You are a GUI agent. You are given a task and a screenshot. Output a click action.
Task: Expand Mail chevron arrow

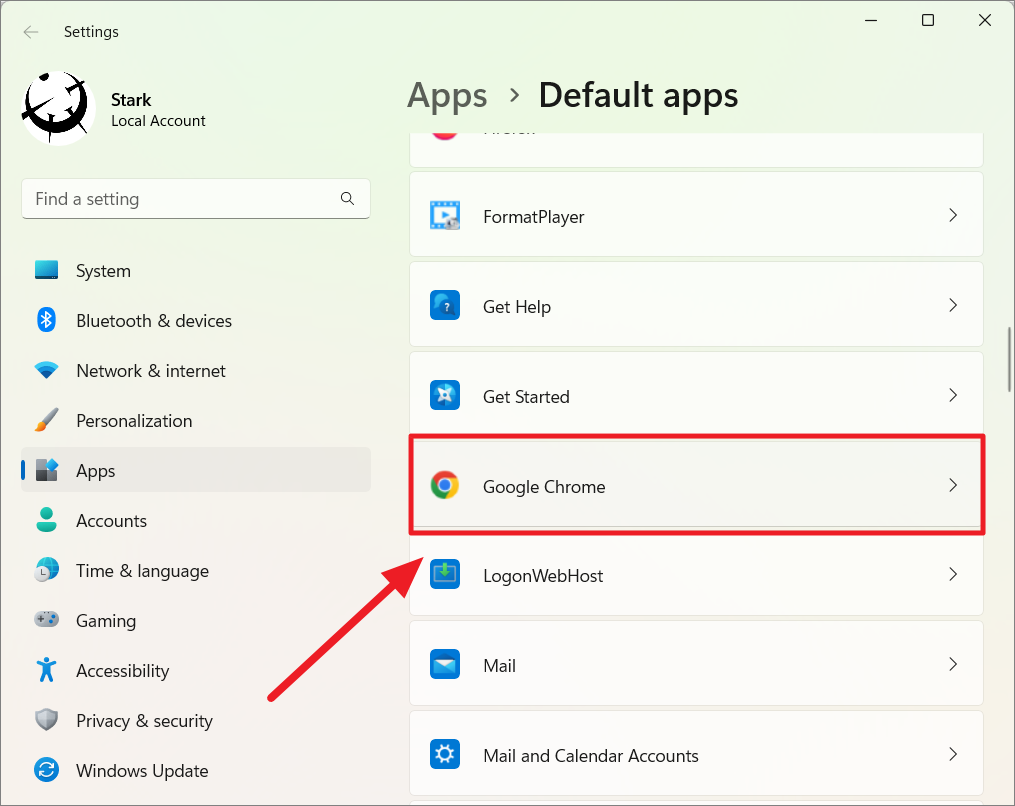(x=953, y=664)
